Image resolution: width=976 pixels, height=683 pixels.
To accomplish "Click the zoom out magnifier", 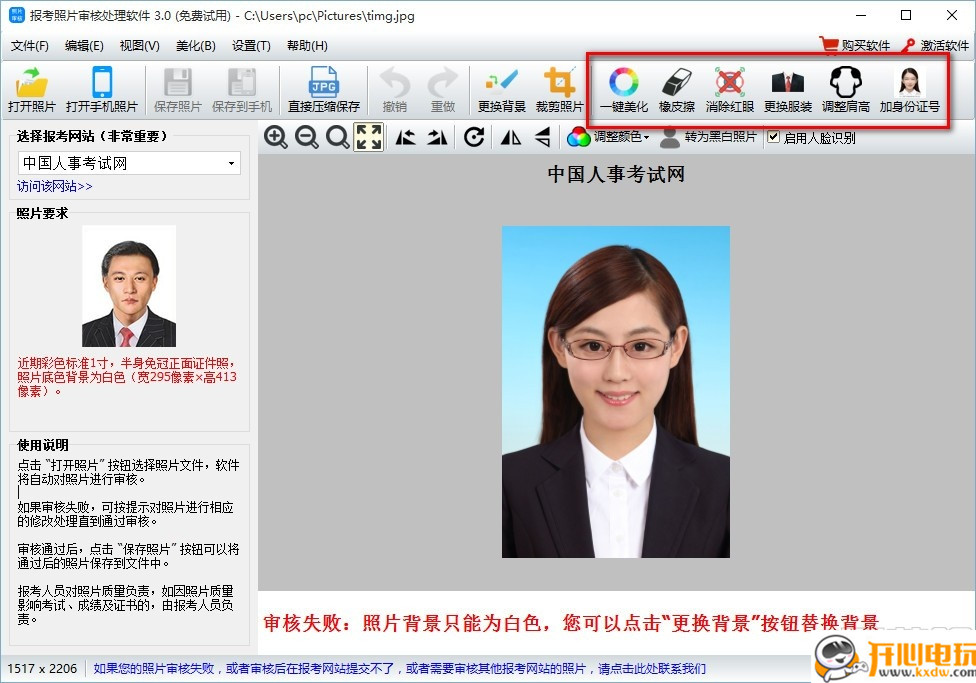I will [306, 137].
